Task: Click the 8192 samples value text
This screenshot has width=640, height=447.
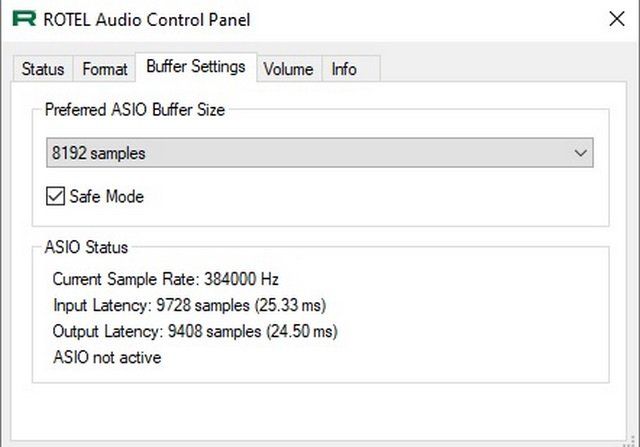Action: point(98,153)
